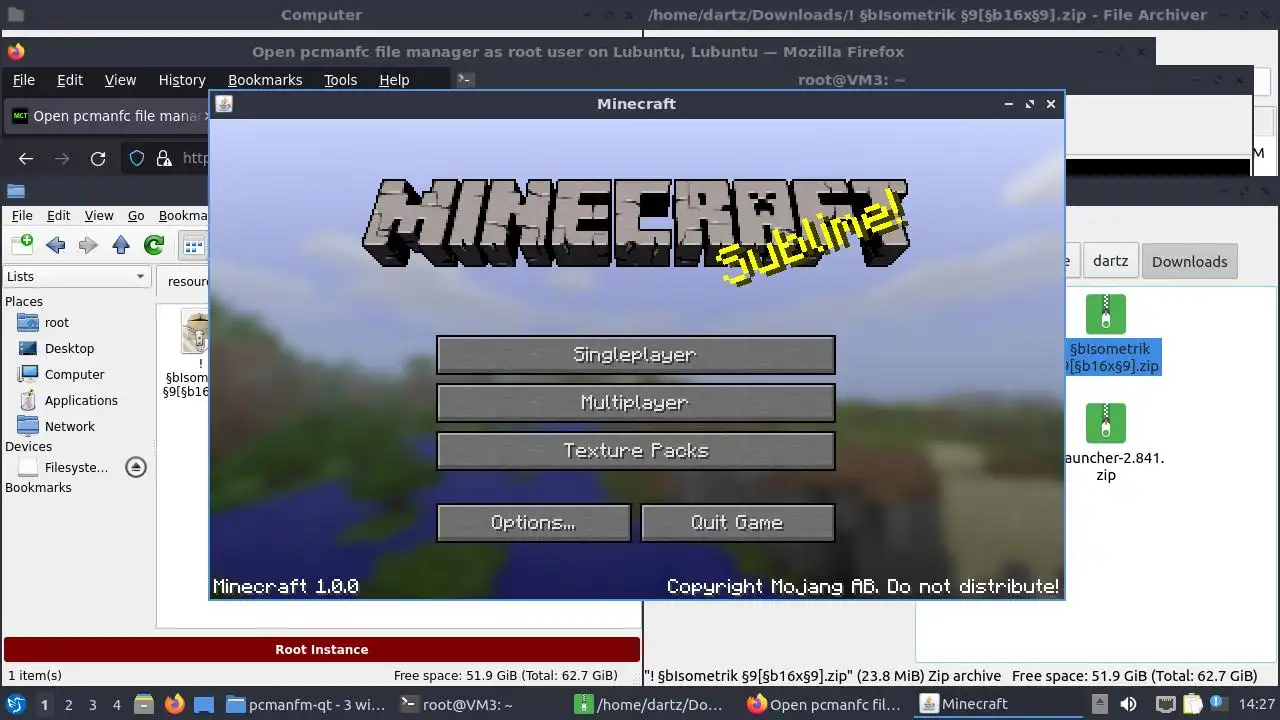Image resolution: width=1280 pixels, height=720 pixels.
Task: Reload the page in Firefox
Action: (x=98, y=158)
